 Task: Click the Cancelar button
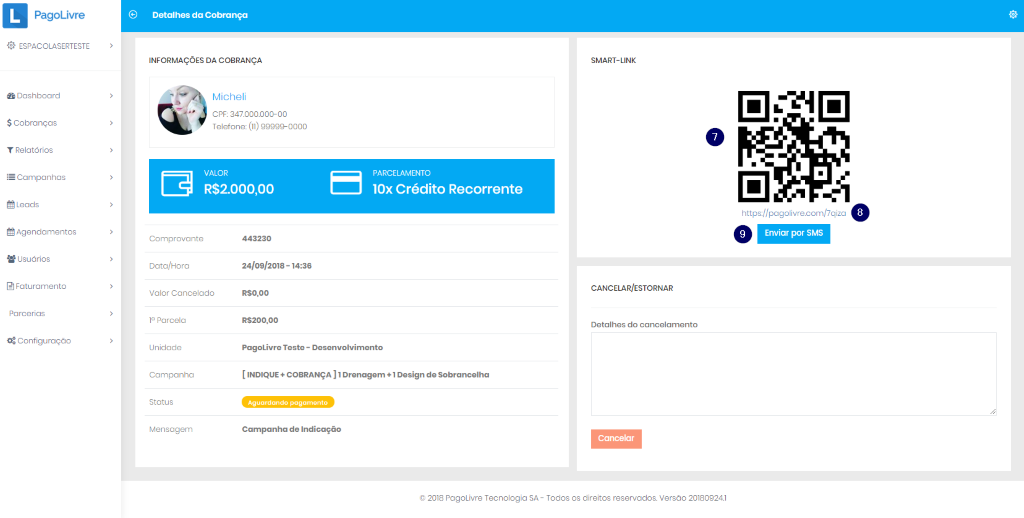tap(616, 439)
